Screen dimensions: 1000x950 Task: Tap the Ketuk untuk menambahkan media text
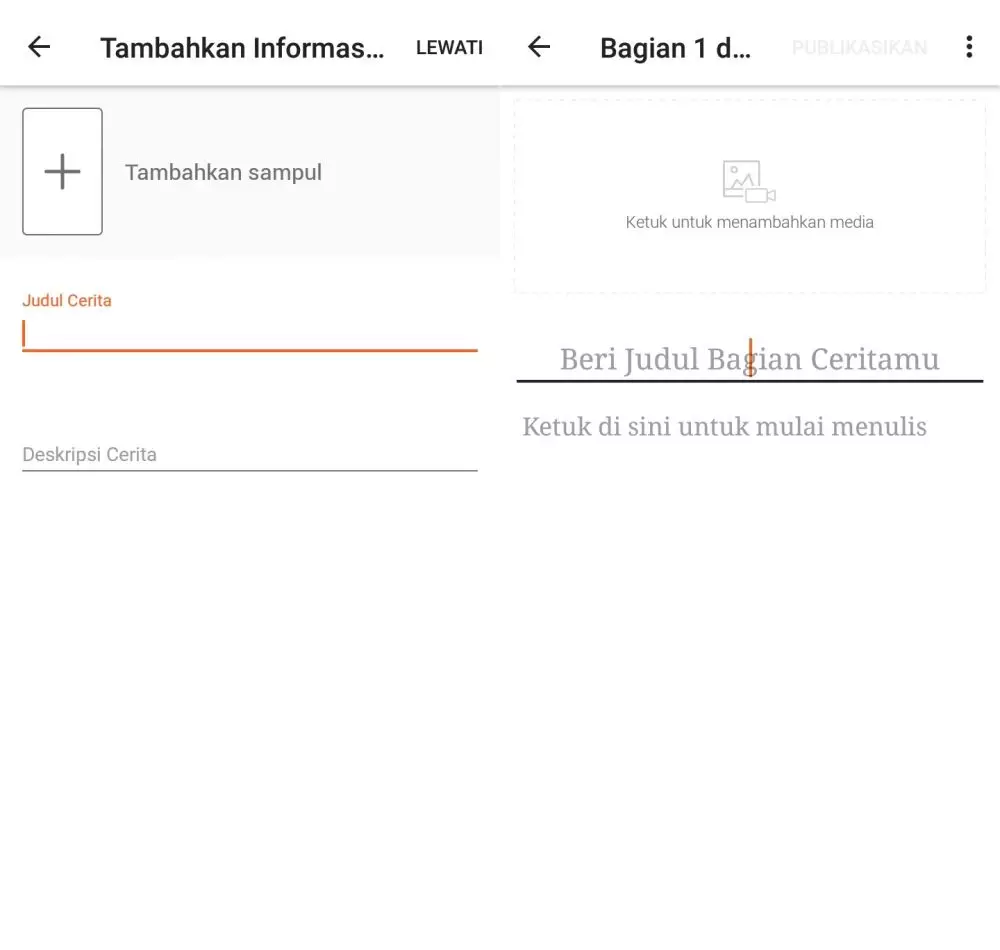[749, 222]
